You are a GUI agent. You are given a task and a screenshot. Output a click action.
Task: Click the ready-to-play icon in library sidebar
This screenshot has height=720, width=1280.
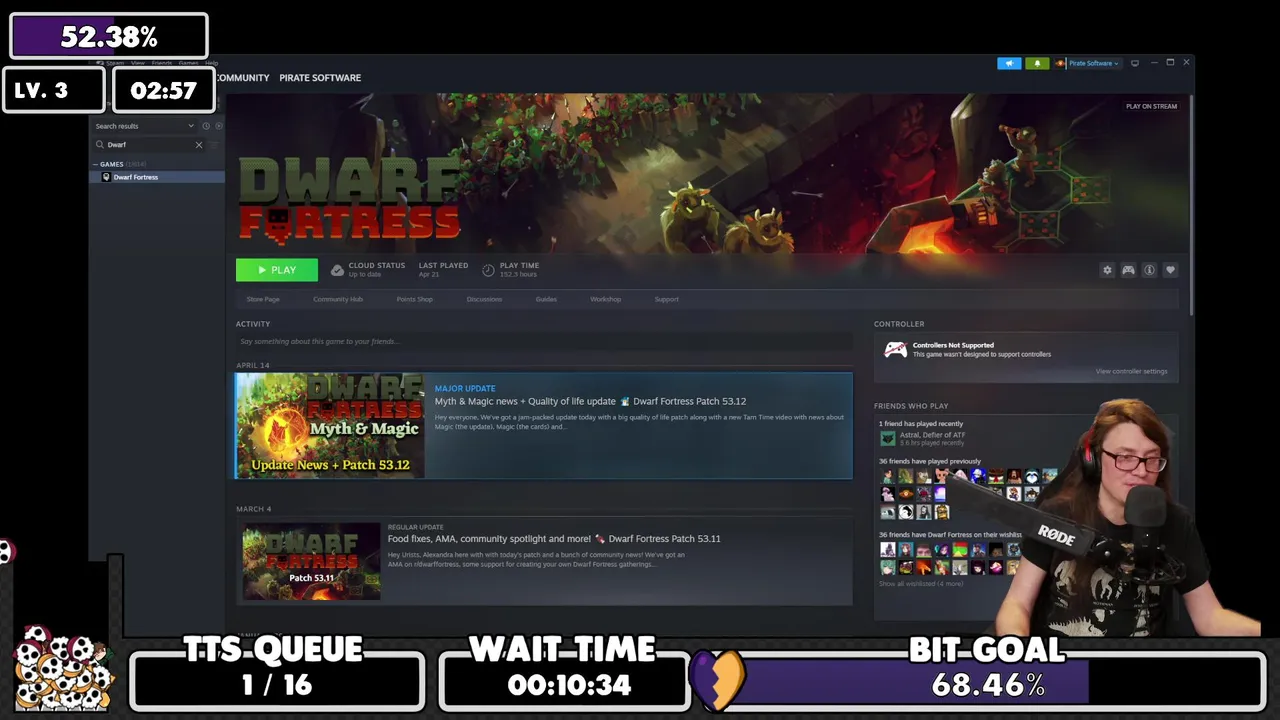(219, 126)
